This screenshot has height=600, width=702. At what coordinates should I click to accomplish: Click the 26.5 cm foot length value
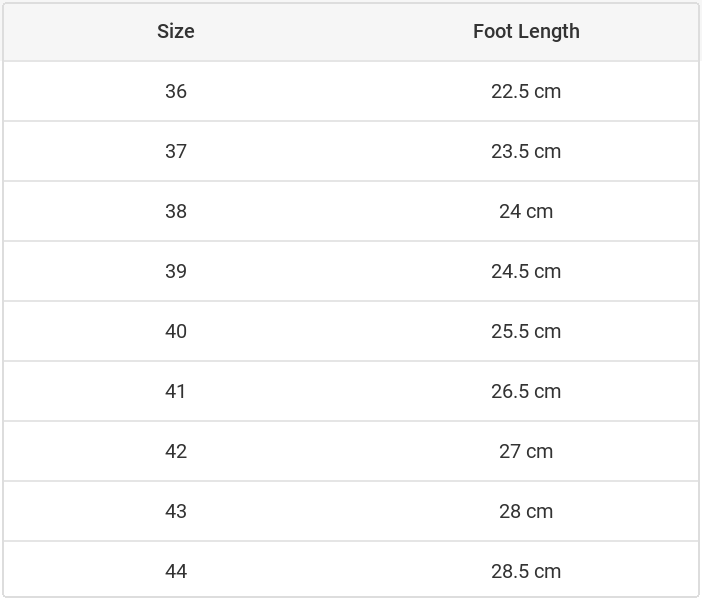(x=526, y=391)
